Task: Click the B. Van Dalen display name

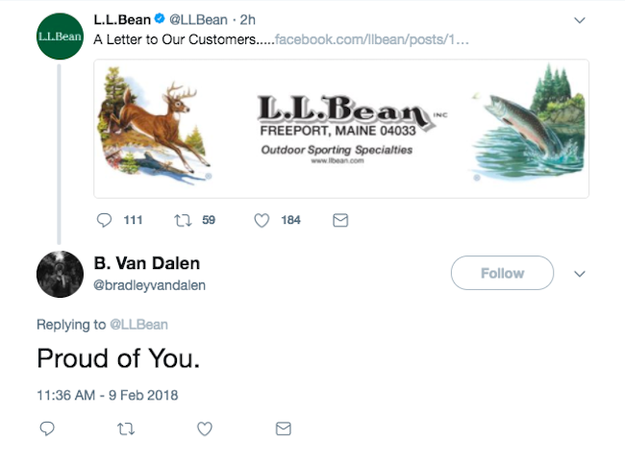Action: click(146, 264)
